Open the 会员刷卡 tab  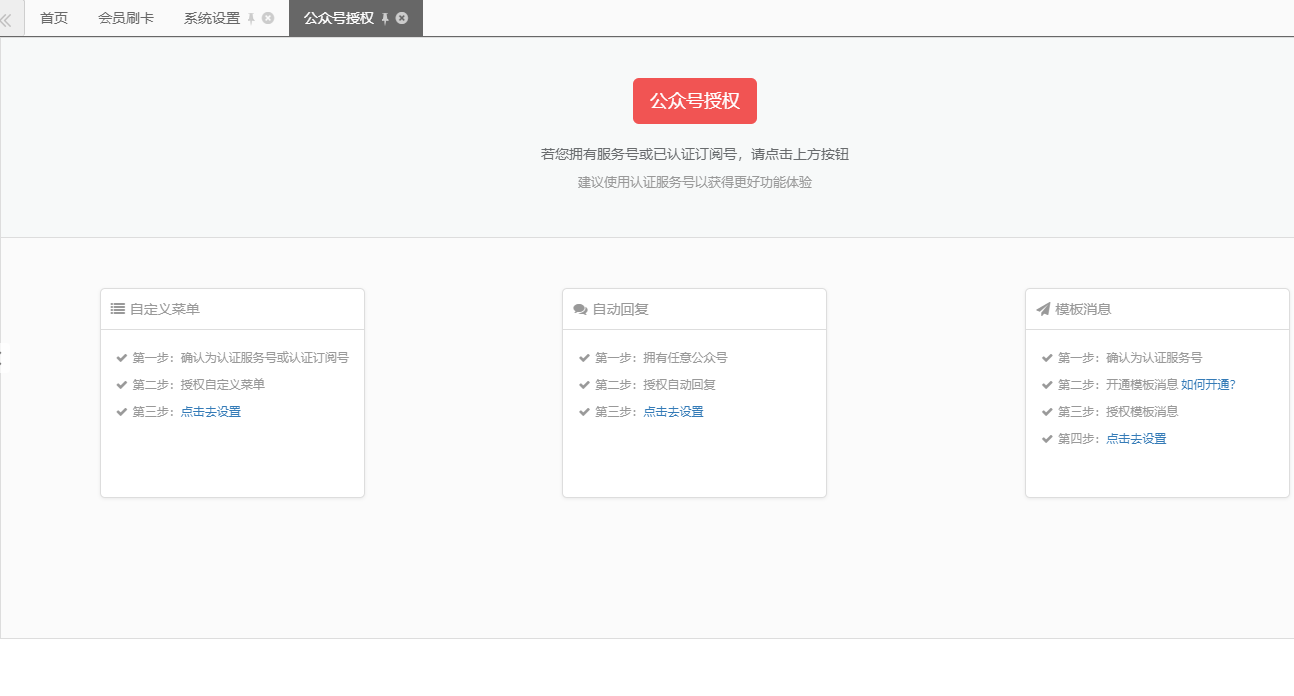coord(126,18)
